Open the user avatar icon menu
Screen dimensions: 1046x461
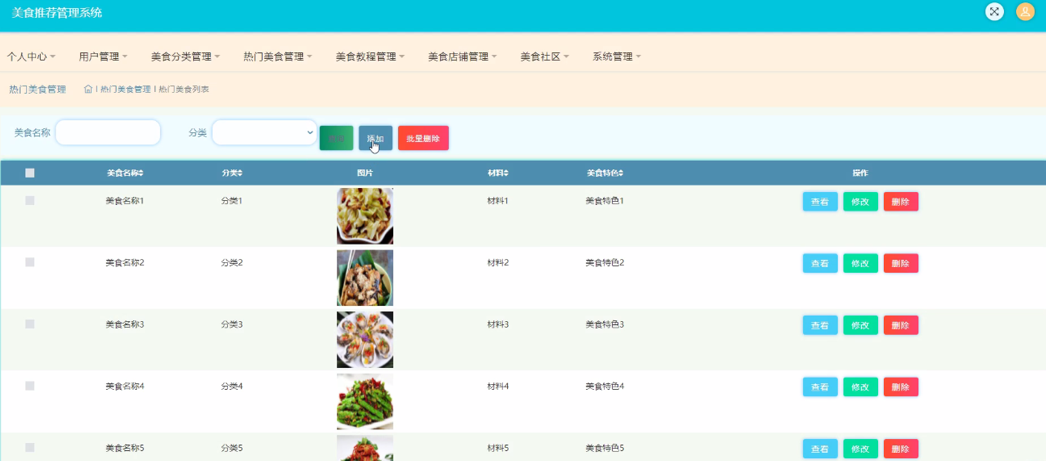1025,11
